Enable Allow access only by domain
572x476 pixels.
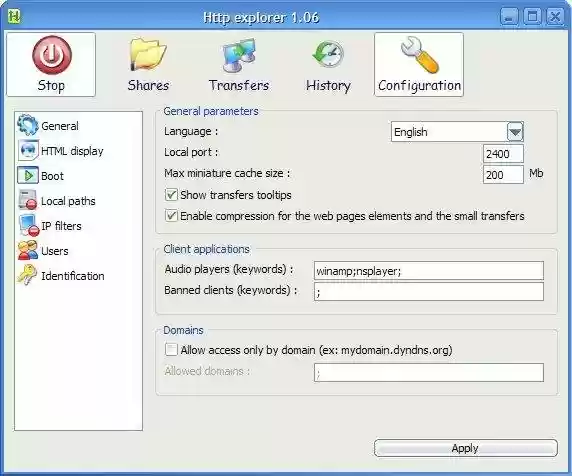(171, 349)
